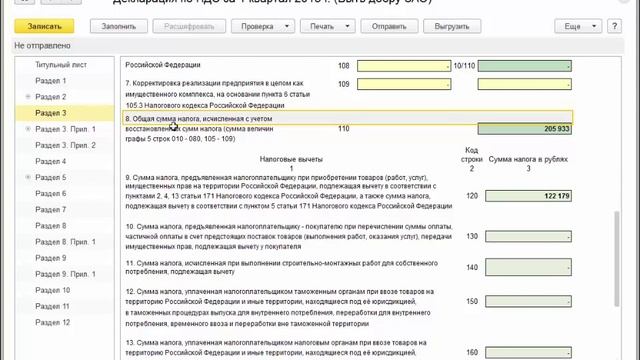Select Раздел 6 in the section list

(x=51, y=193)
